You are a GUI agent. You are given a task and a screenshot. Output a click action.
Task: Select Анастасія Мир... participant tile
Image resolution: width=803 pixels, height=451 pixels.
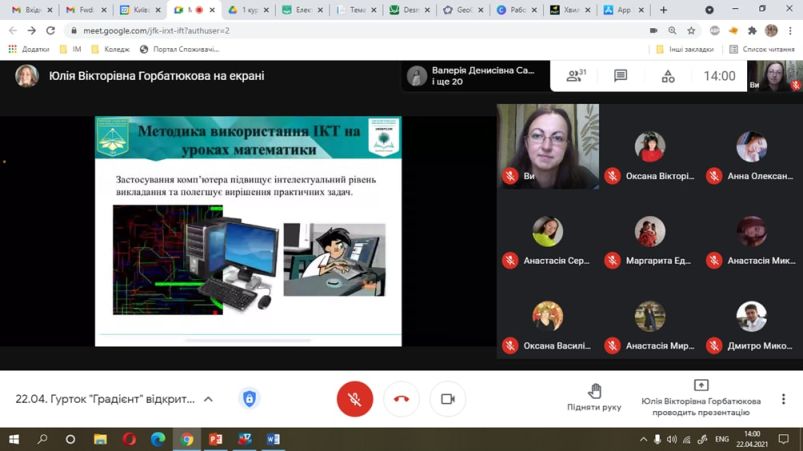[x=650, y=316]
